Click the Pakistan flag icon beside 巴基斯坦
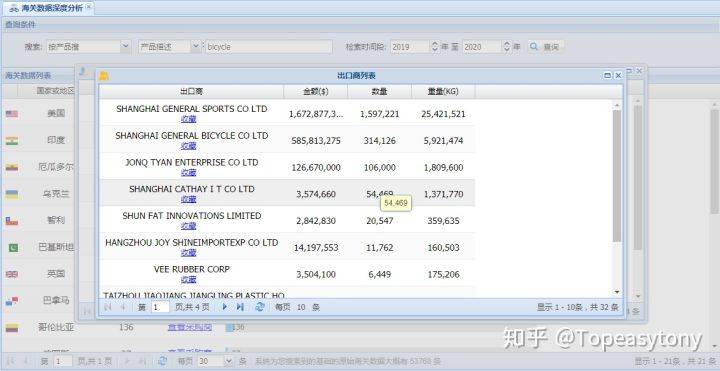Viewport: 720px width, 371px height. [13, 248]
